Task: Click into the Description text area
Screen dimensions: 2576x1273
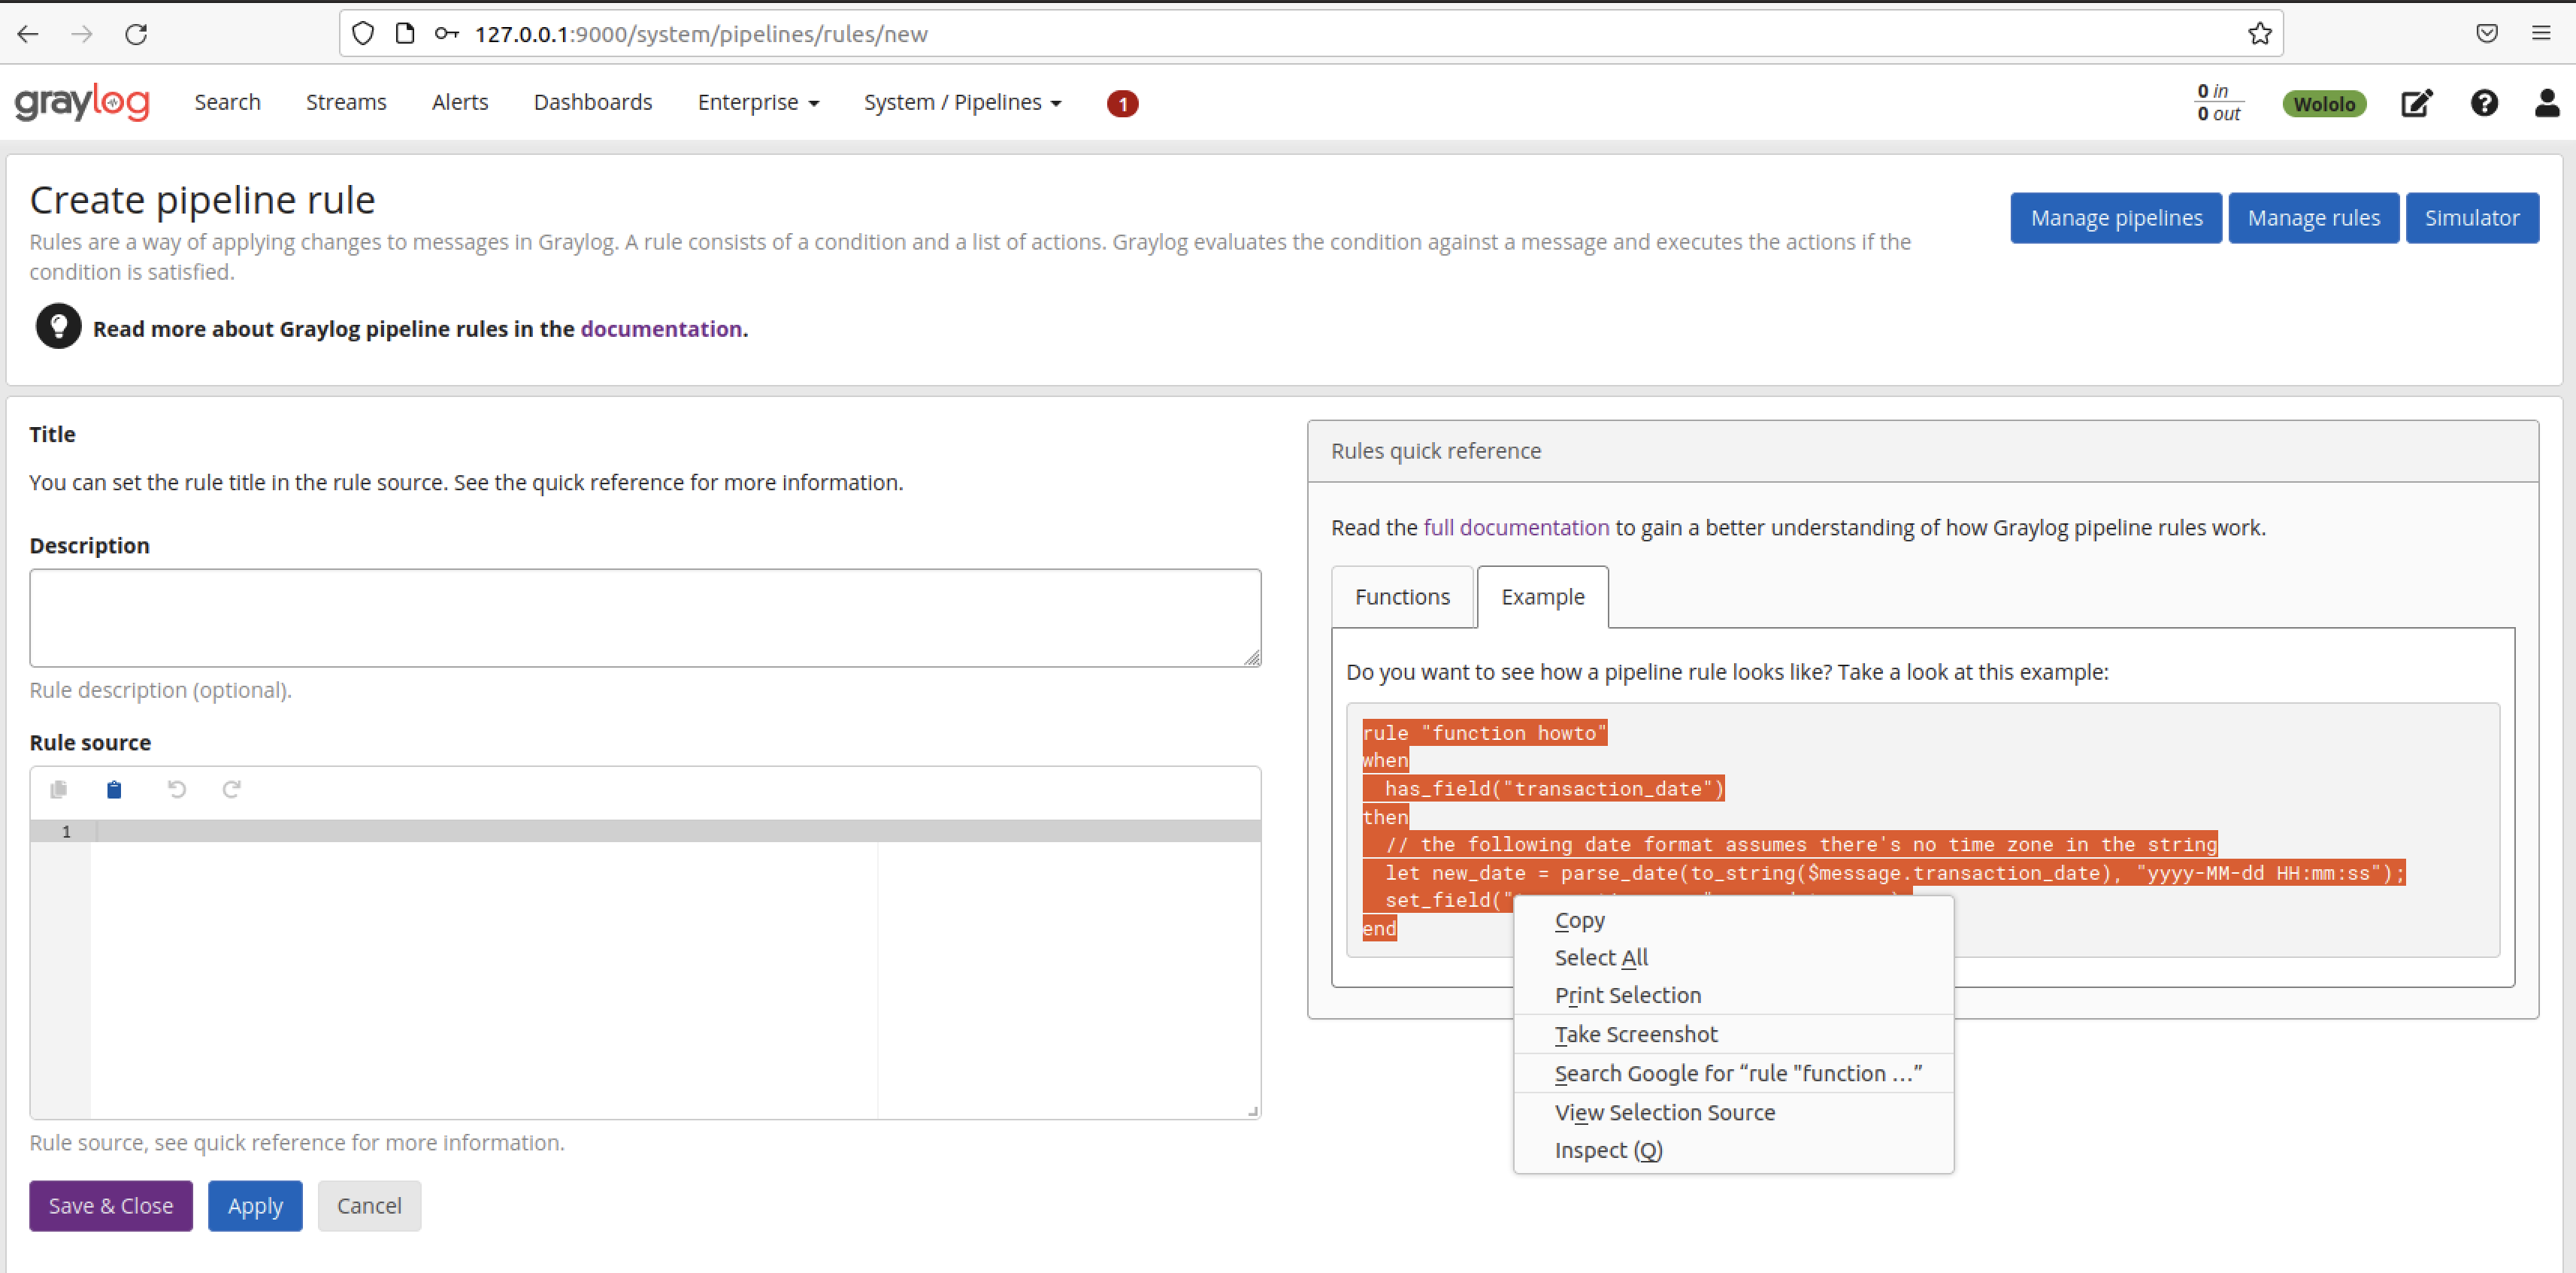Action: point(645,618)
